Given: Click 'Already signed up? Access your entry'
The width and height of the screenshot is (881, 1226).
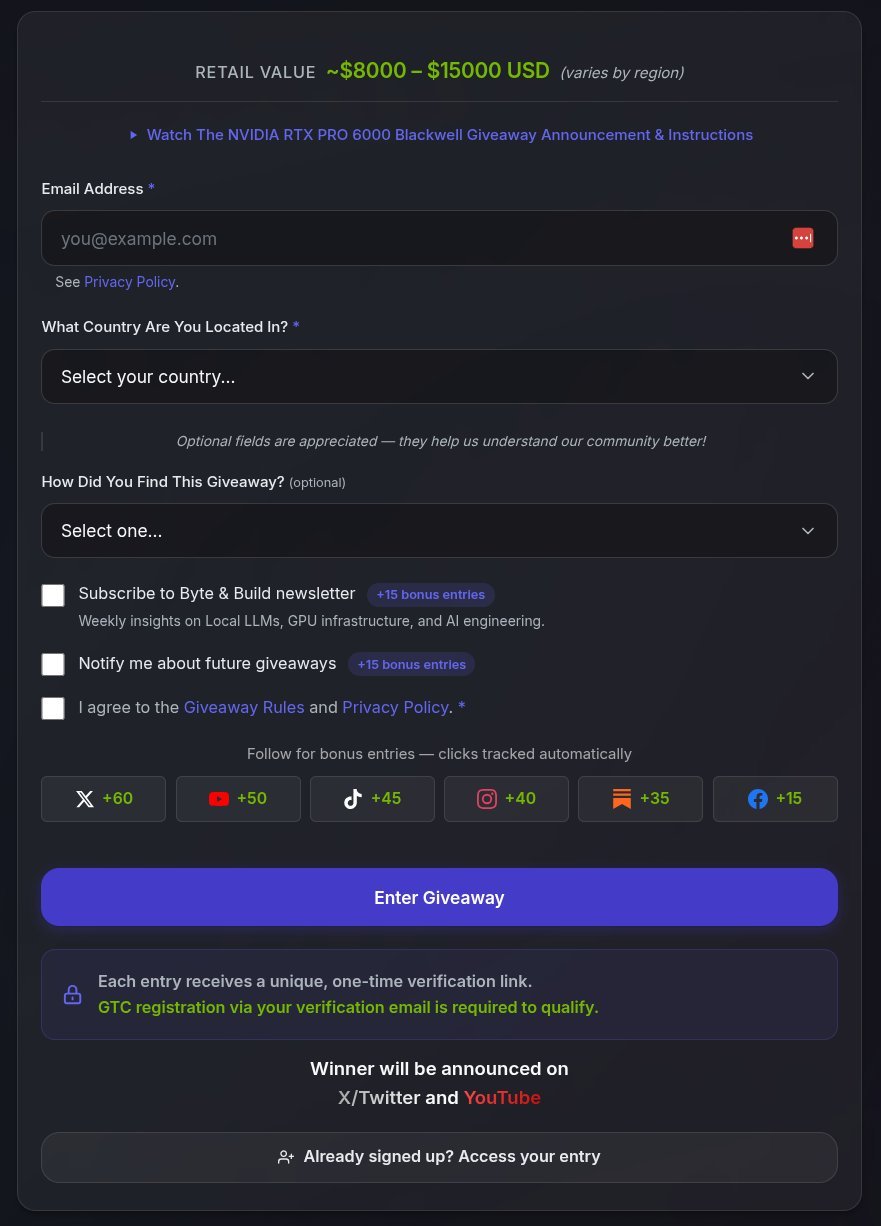Looking at the screenshot, I should tap(439, 1157).
